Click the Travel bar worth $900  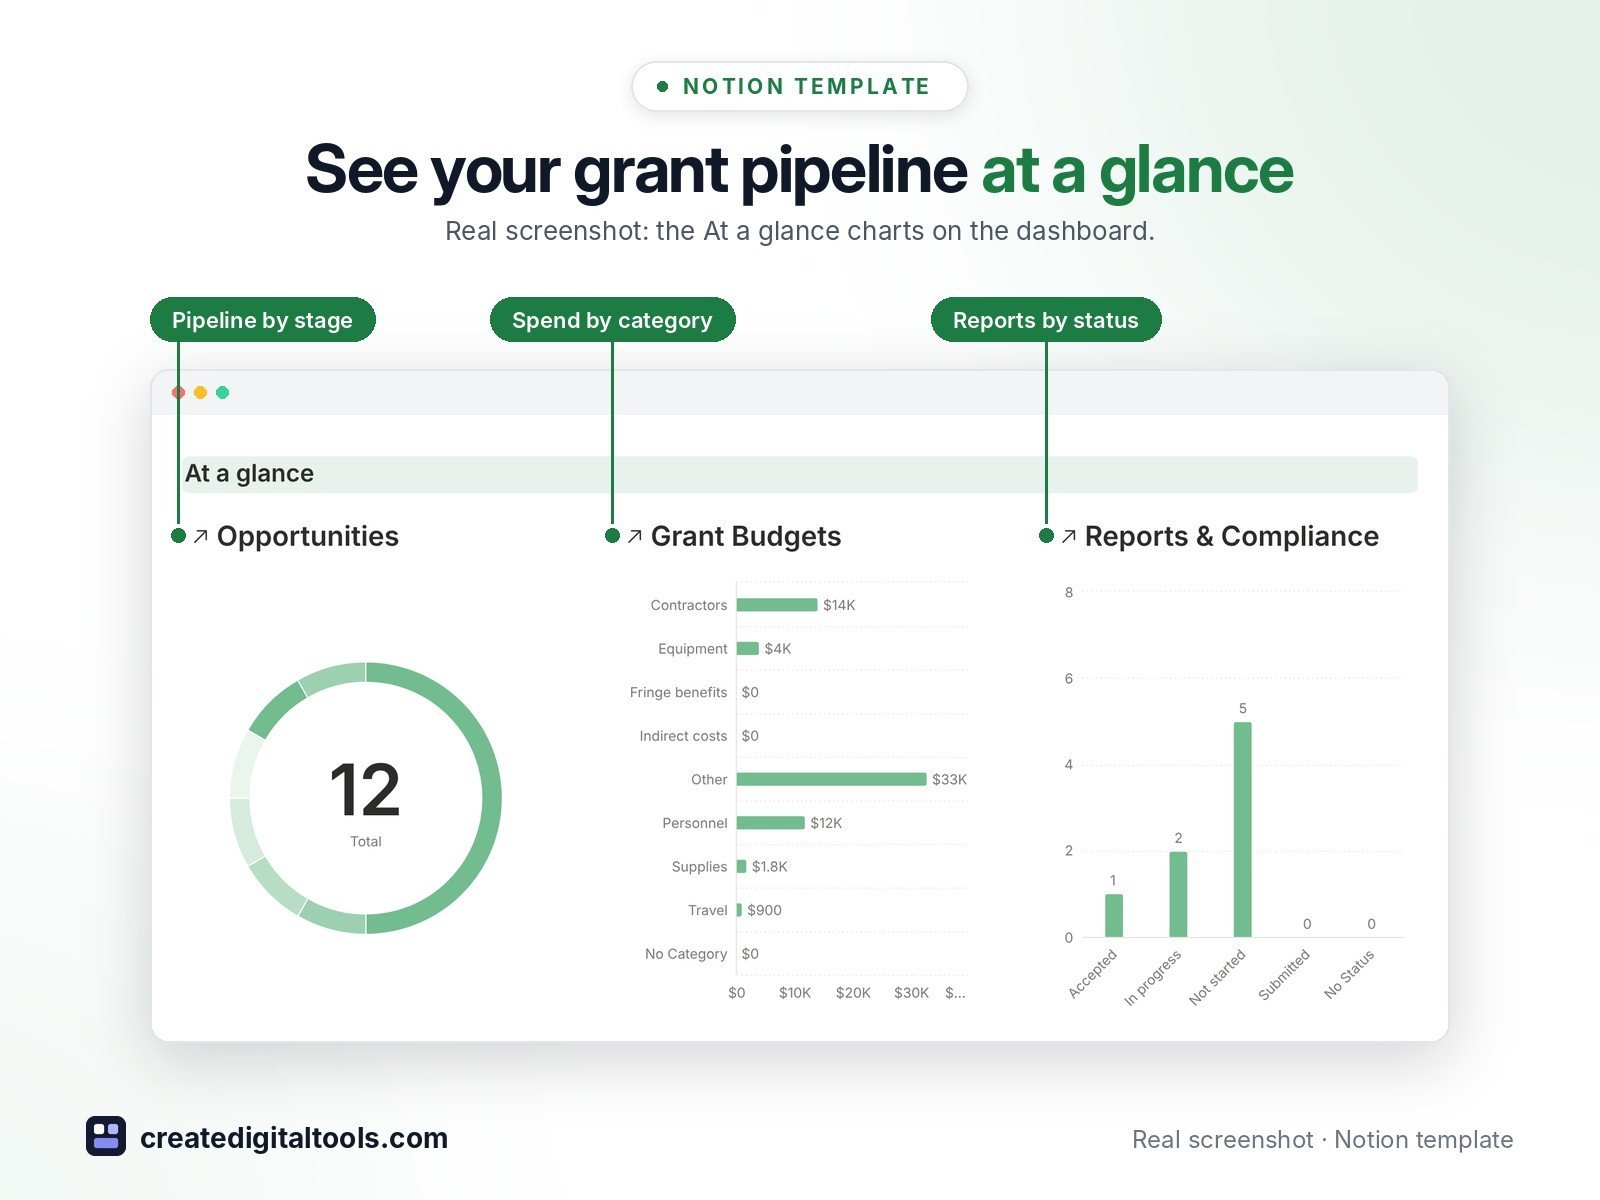[739, 910]
